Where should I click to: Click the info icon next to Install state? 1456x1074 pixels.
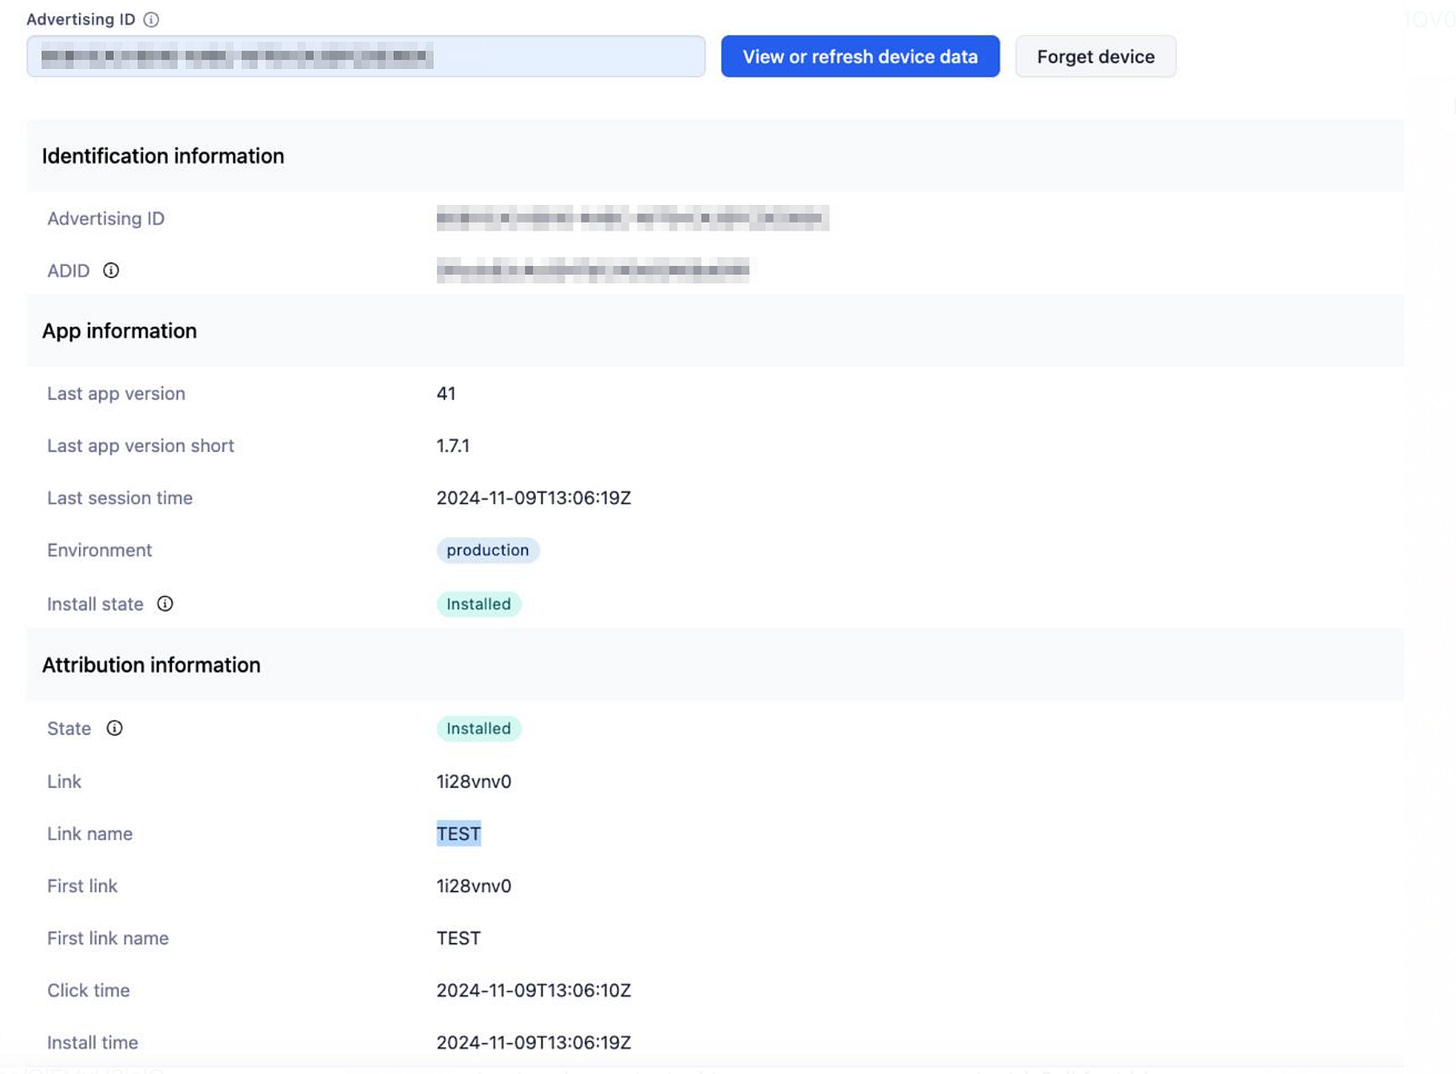click(165, 603)
